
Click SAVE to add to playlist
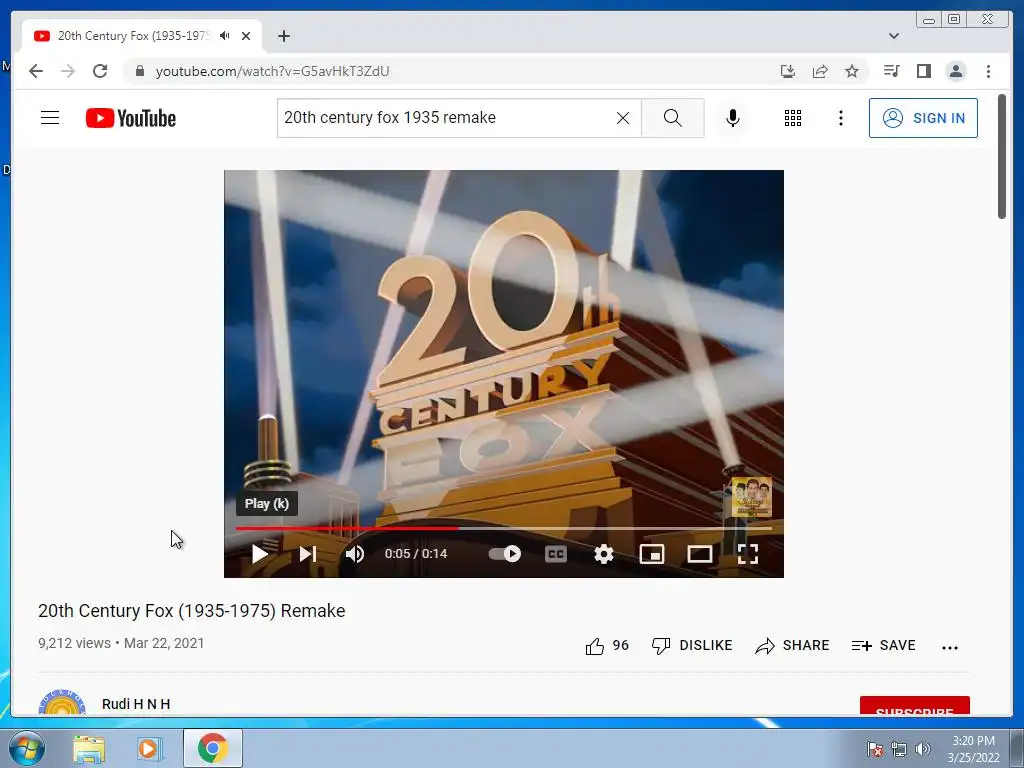[x=884, y=645]
